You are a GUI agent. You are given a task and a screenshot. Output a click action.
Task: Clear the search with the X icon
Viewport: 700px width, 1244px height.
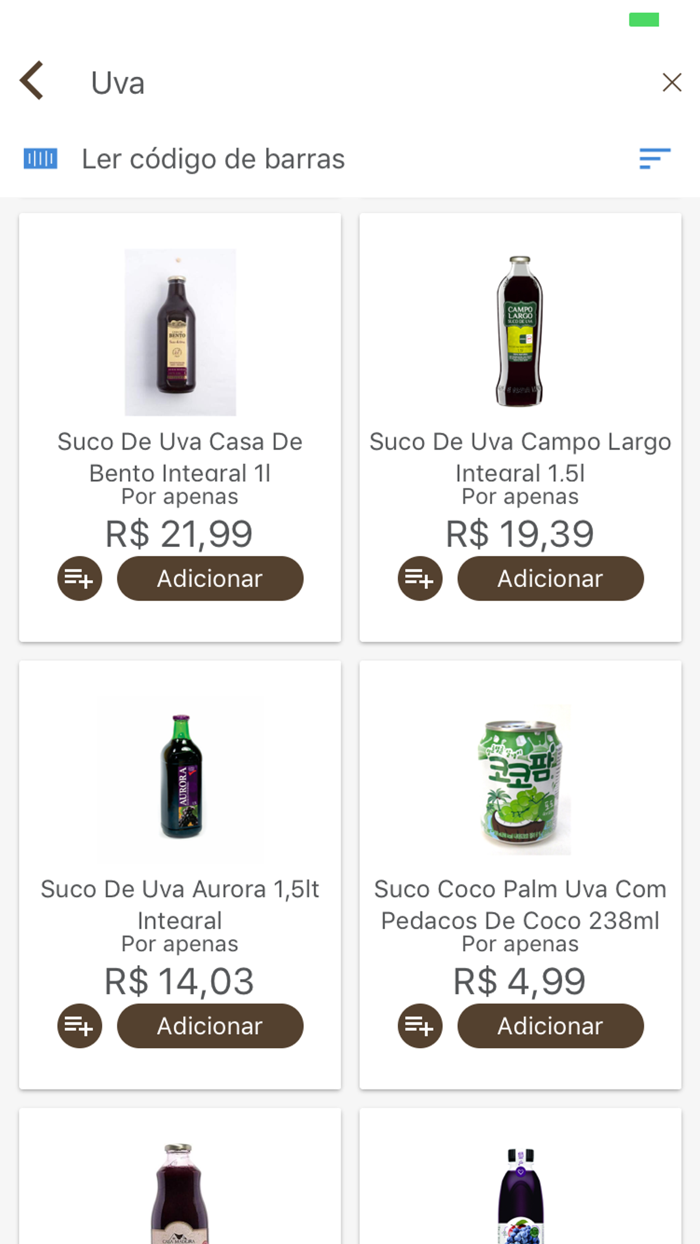672,81
